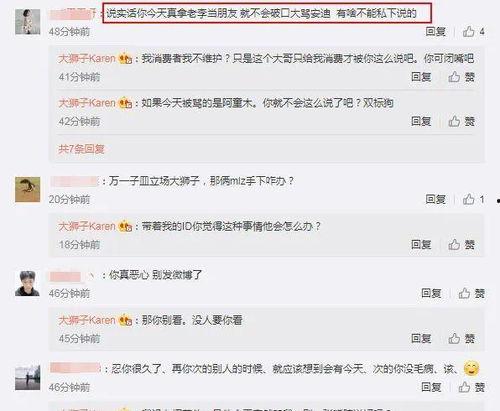This screenshot has width=500, height=411.
Task: Open the lizard avatar commenter's profile
Action: (28, 190)
